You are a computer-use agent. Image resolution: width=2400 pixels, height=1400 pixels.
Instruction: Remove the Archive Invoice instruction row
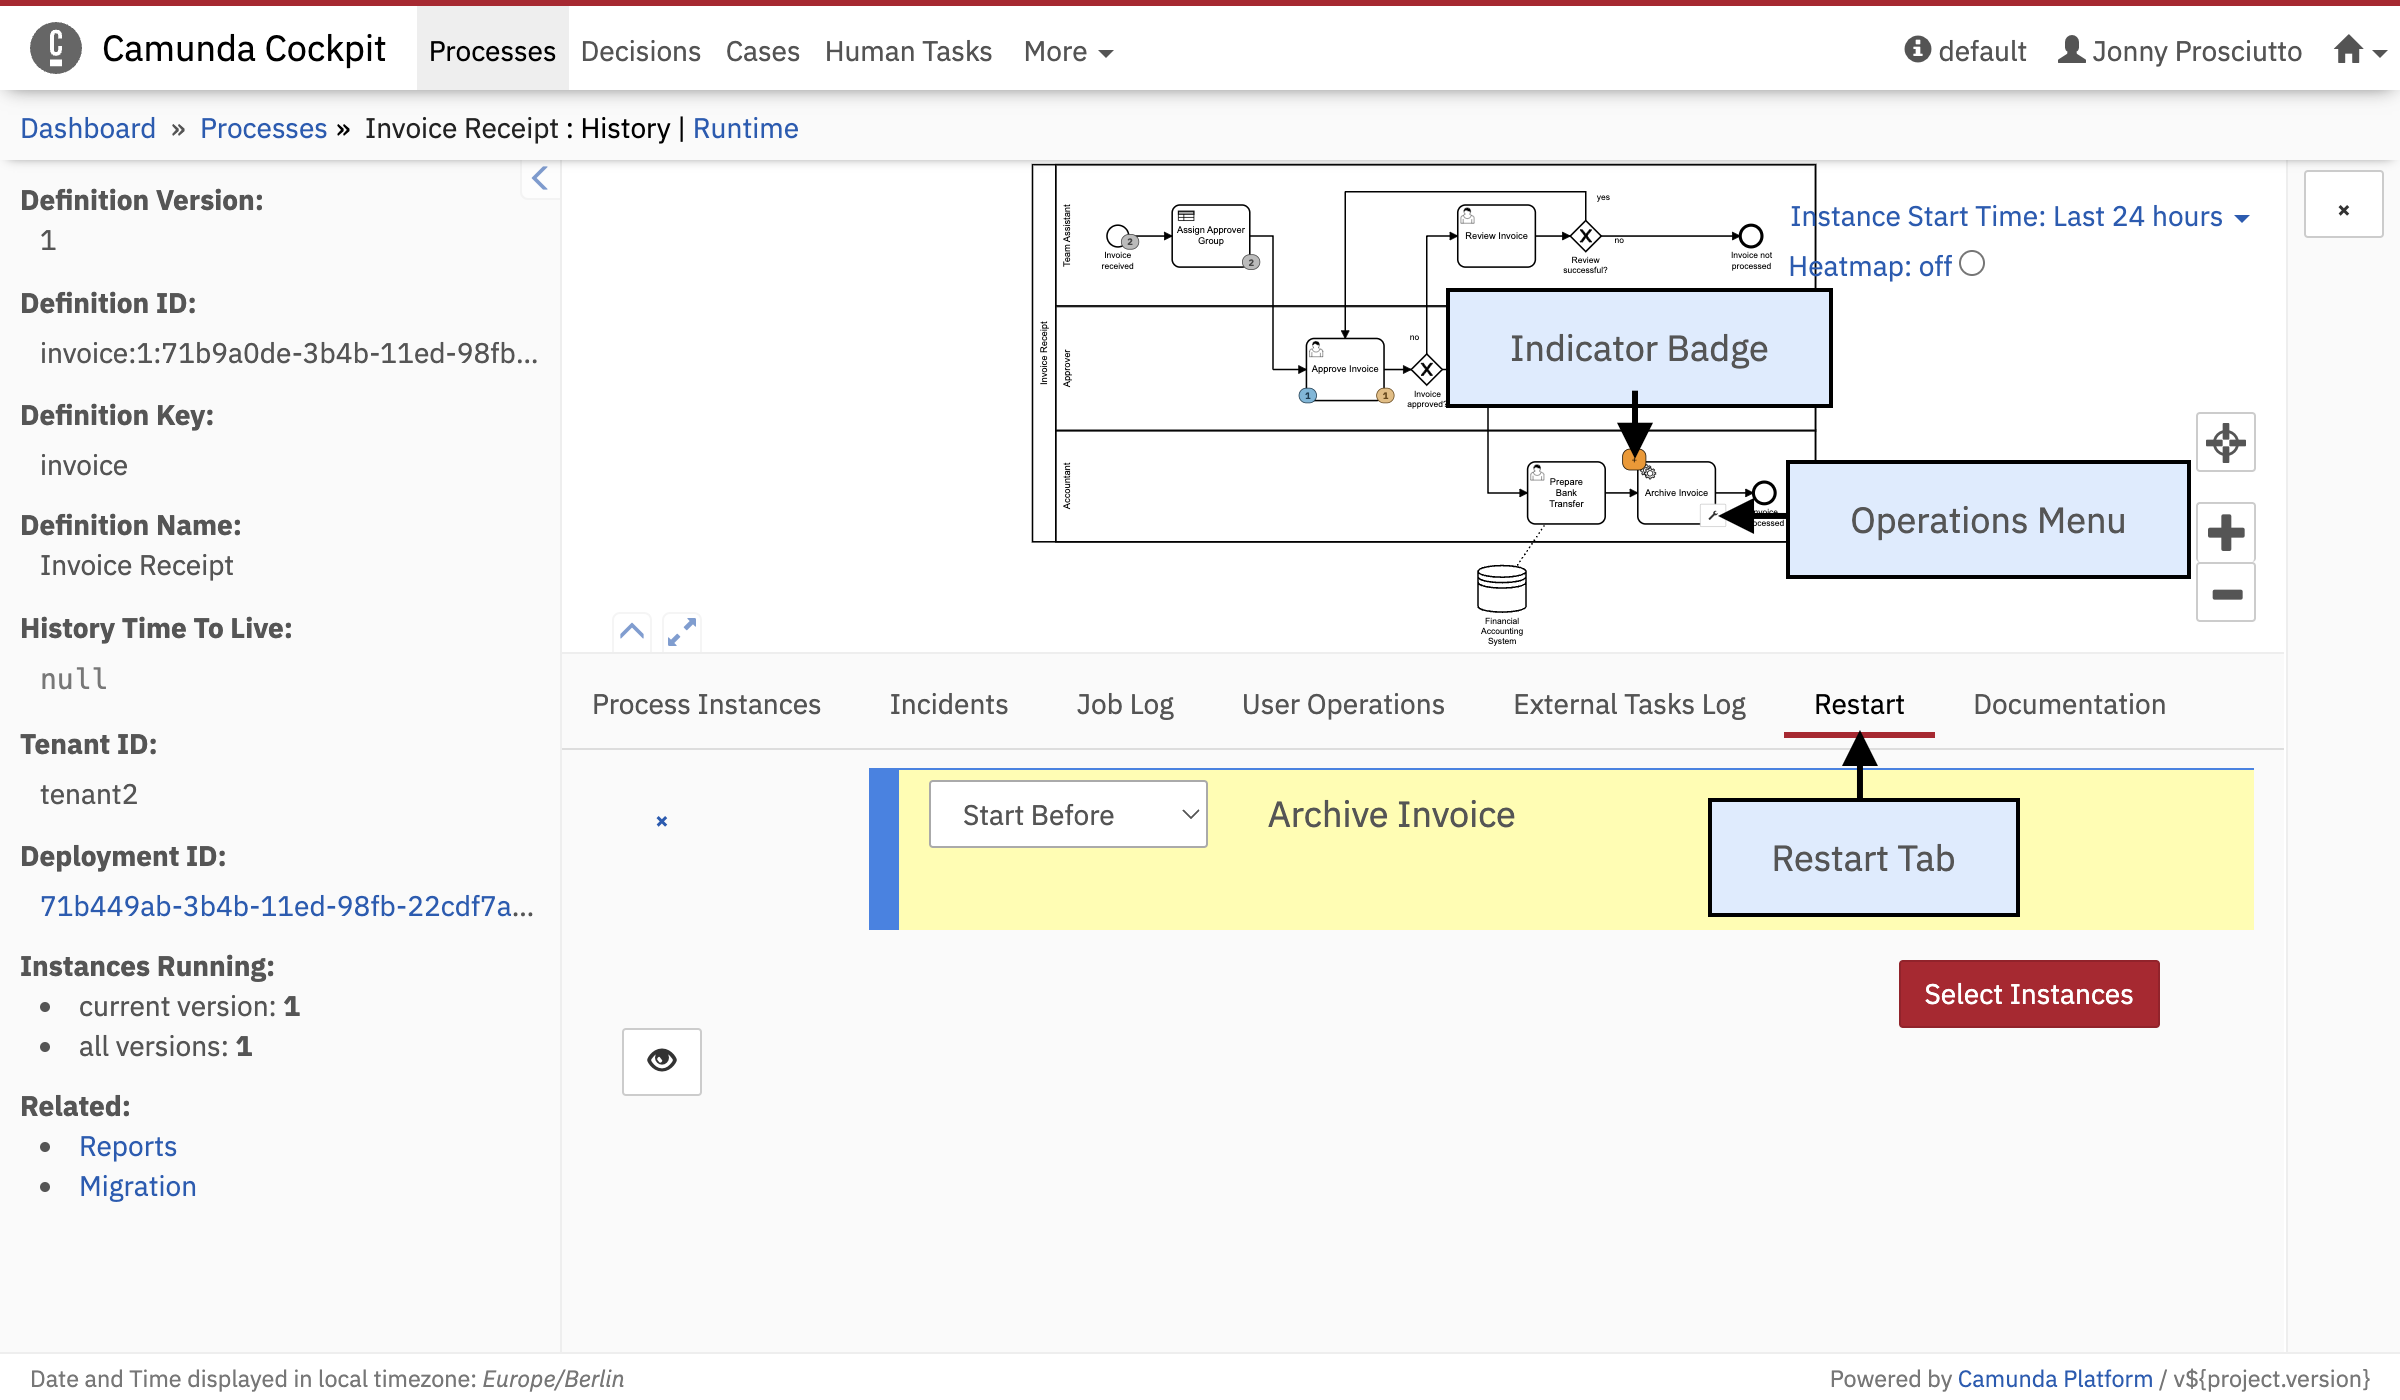(x=662, y=821)
